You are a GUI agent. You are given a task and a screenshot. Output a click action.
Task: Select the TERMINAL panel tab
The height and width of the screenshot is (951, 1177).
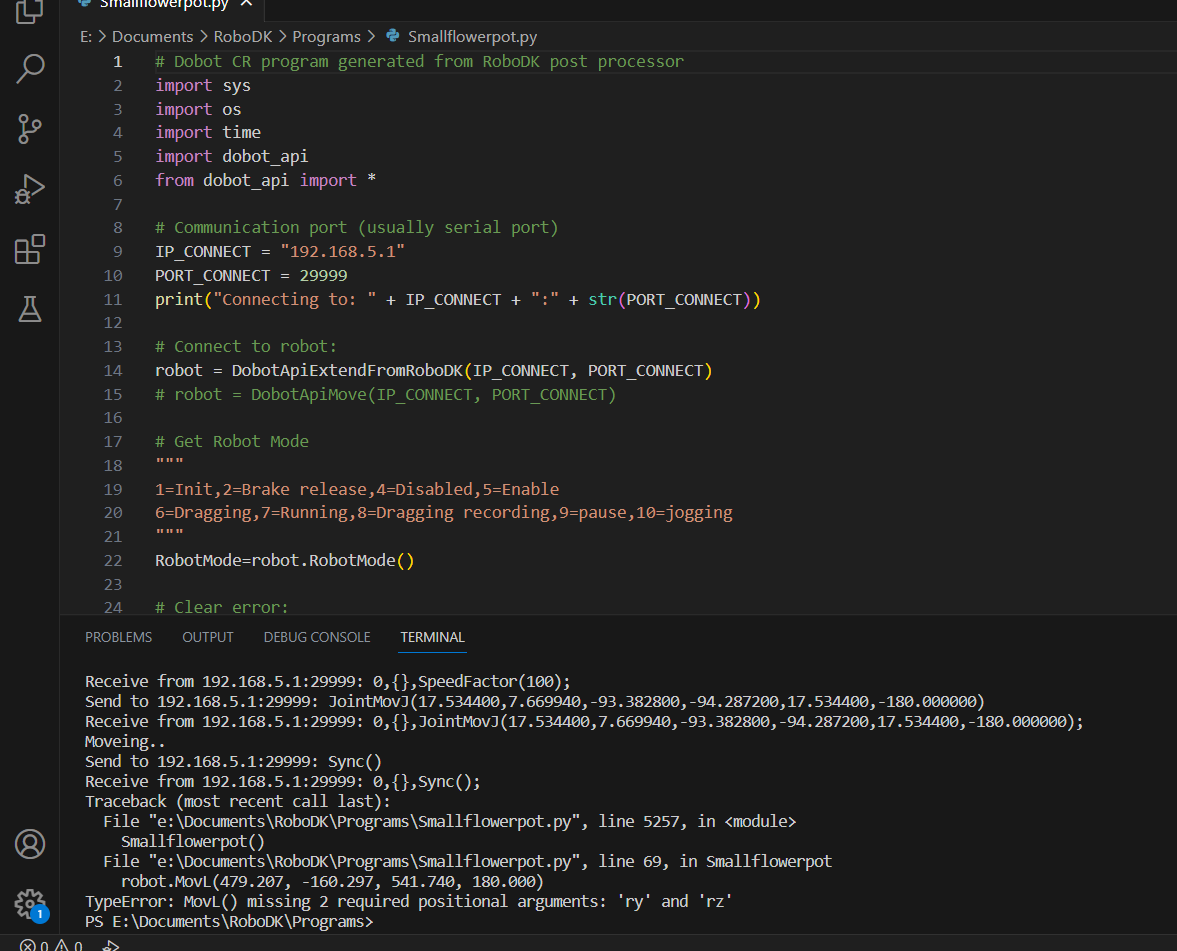click(x=432, y=637)
